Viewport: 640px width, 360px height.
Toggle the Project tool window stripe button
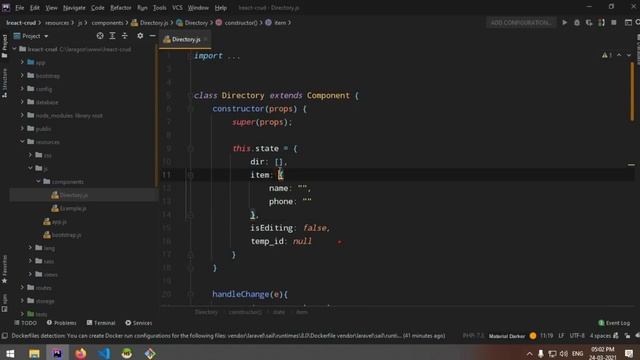click(x=4, y=46)
